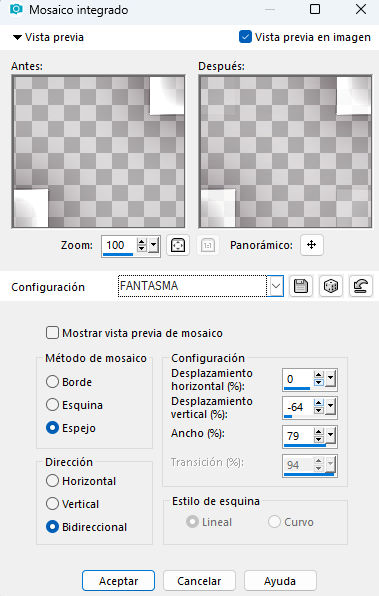Increase Desplazamiento horizontal spinner up arrow
The height and width of the screenshot is (596, 379).
[x=319, y=375]
